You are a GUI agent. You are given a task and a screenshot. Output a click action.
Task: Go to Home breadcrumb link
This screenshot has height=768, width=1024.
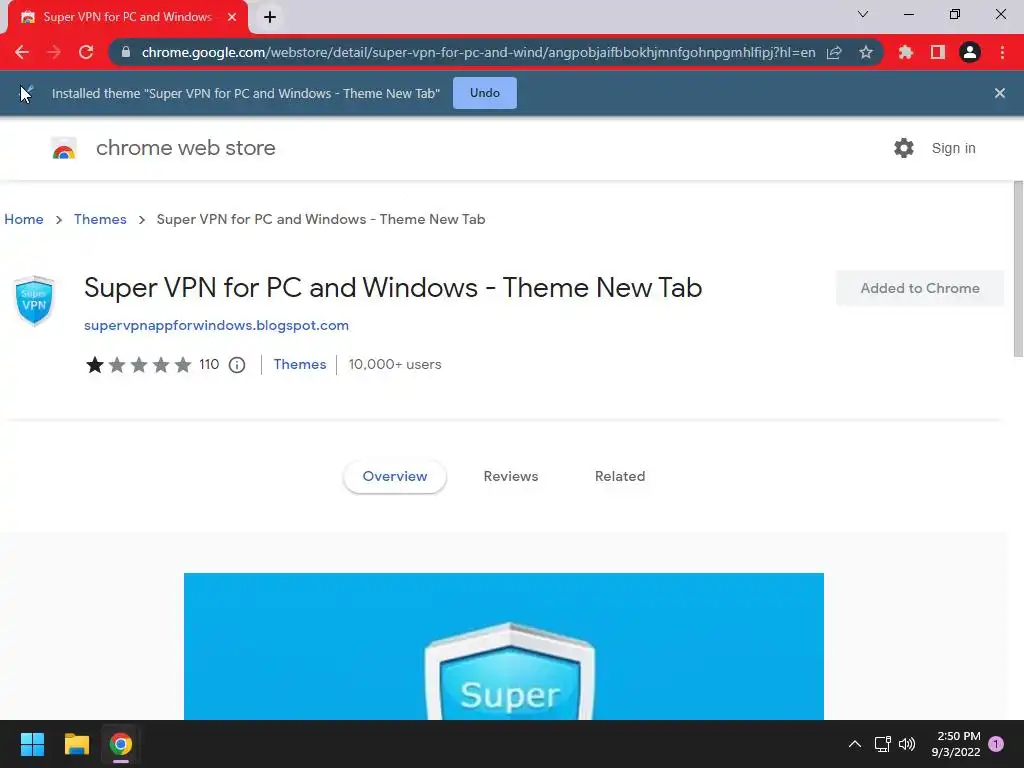24,219
